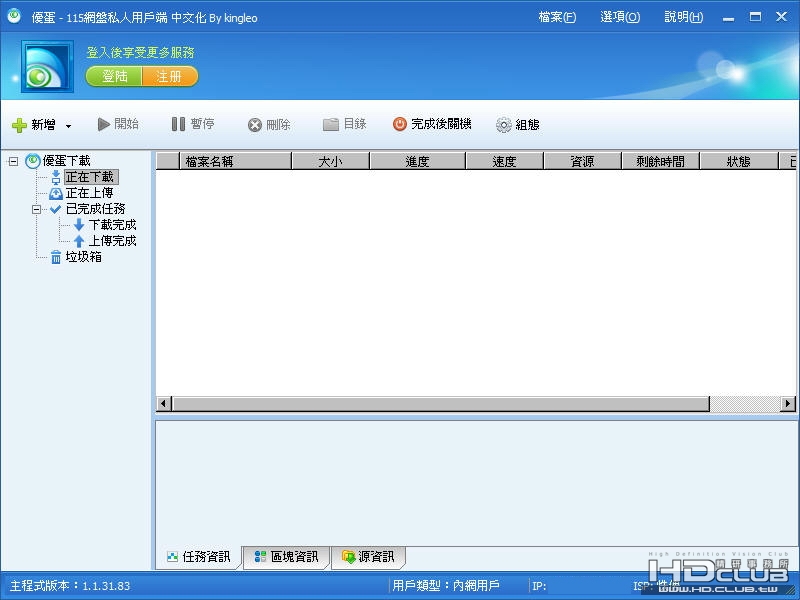
Task: Click the green plus New task icon
Action: (19, 125)
